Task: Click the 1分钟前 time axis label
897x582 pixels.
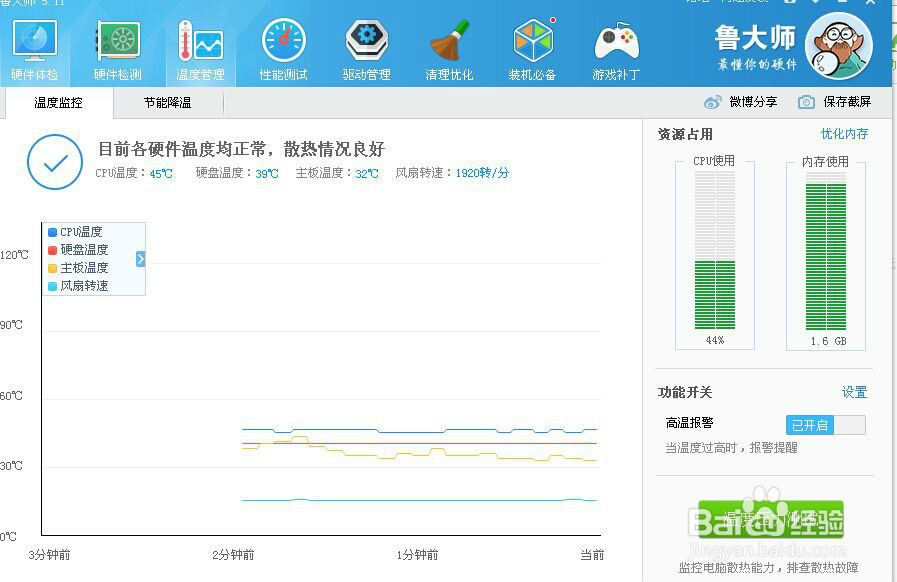Action: (x=418, y=555)
